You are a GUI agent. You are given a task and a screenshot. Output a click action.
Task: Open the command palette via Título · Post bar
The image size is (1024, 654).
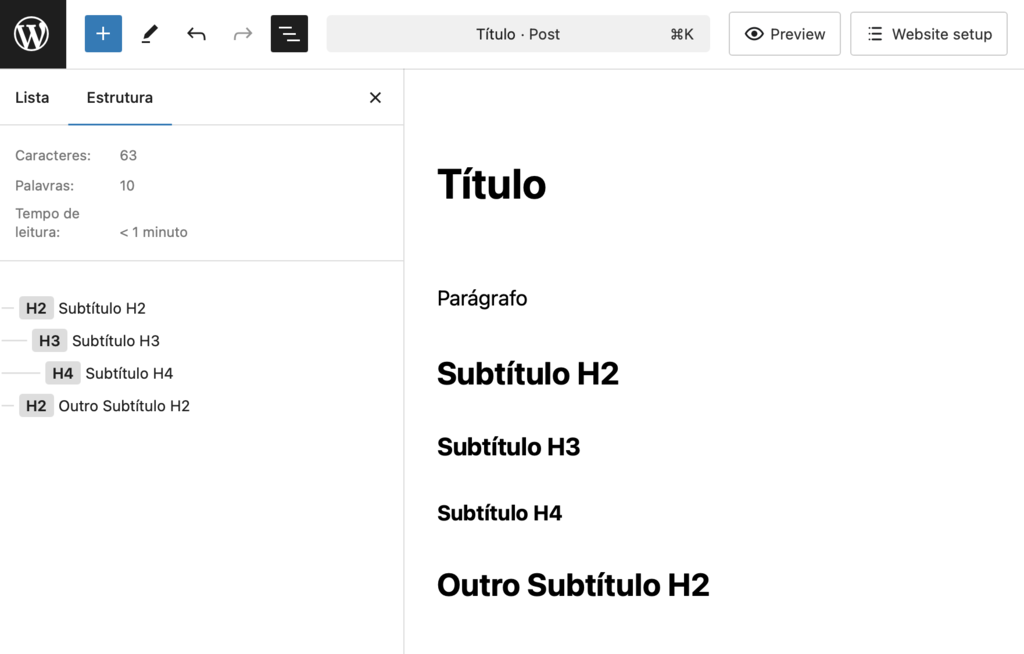click(x=518, y=33)
